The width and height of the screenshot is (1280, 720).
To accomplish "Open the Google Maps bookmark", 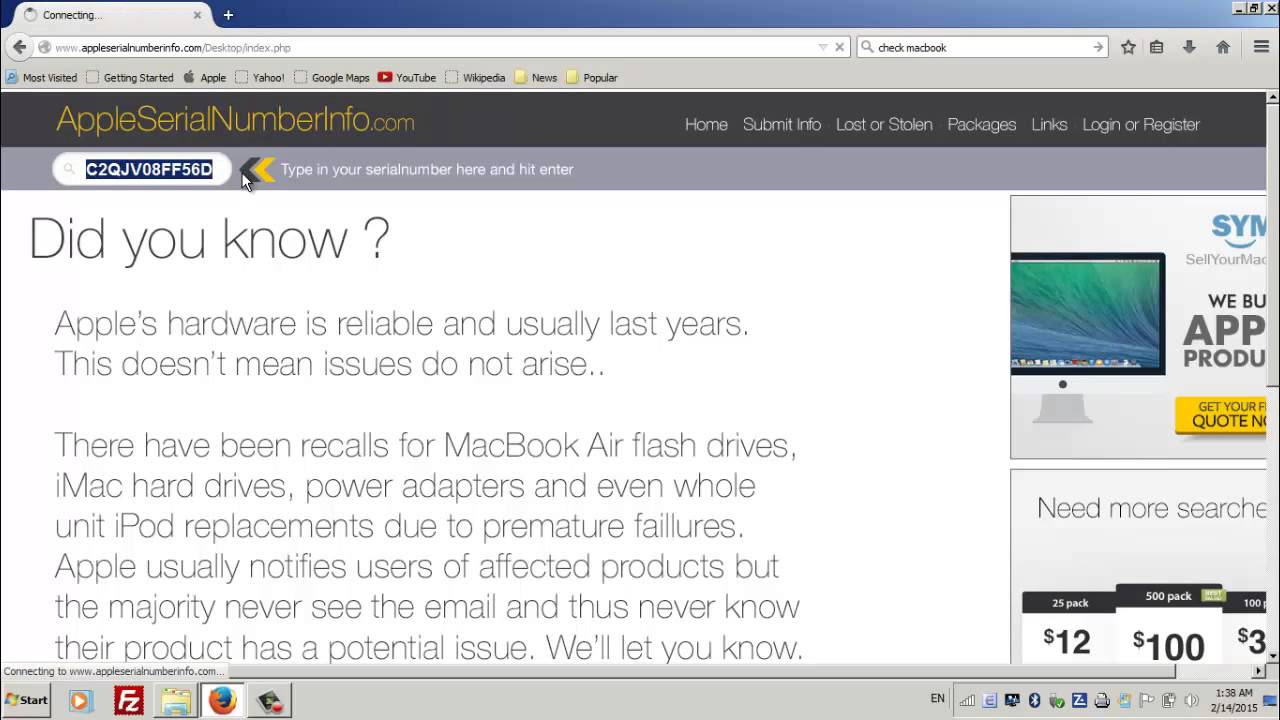I will (x=332, y=77).
